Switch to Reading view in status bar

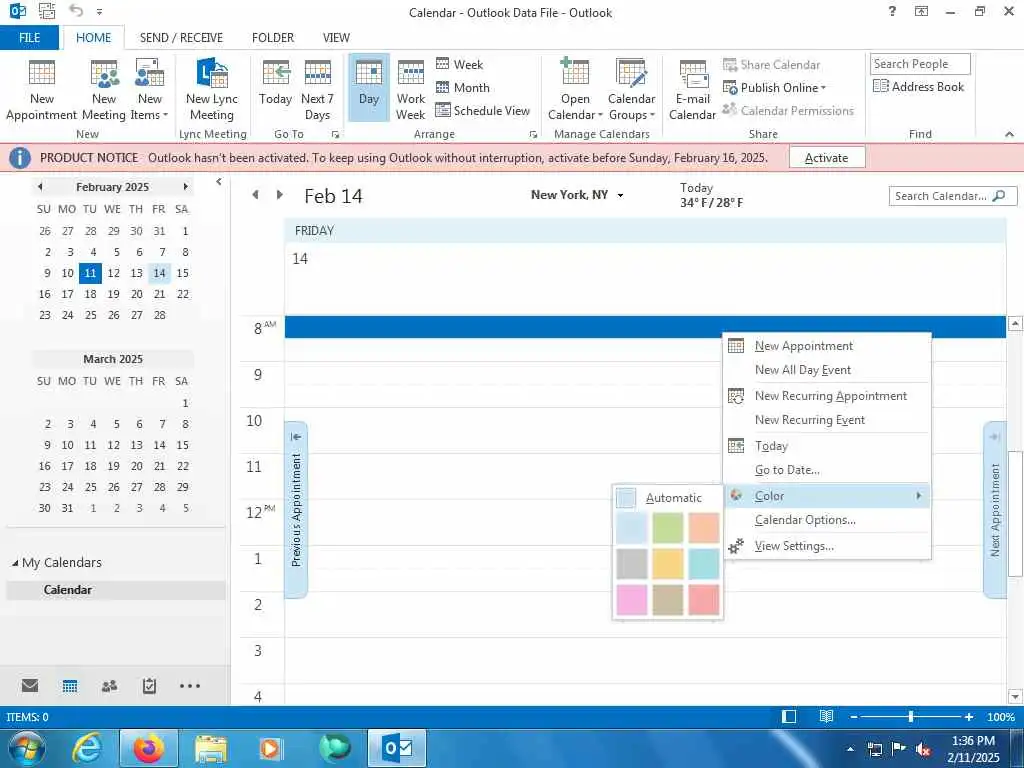826,716
